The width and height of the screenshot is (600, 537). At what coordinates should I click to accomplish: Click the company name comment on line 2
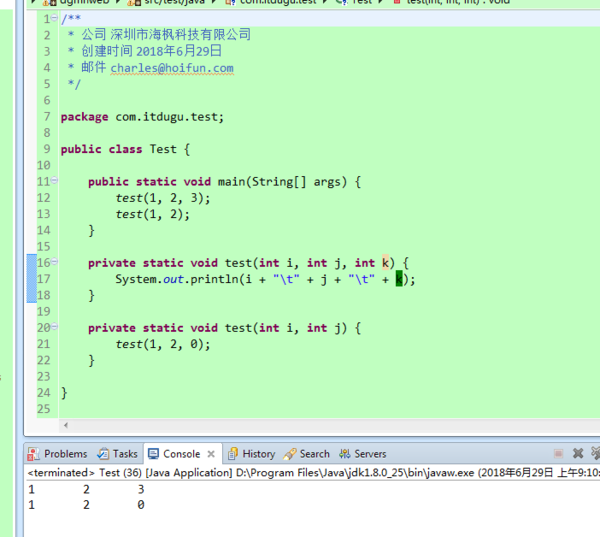pyautogui.click(x=166, y=35)
